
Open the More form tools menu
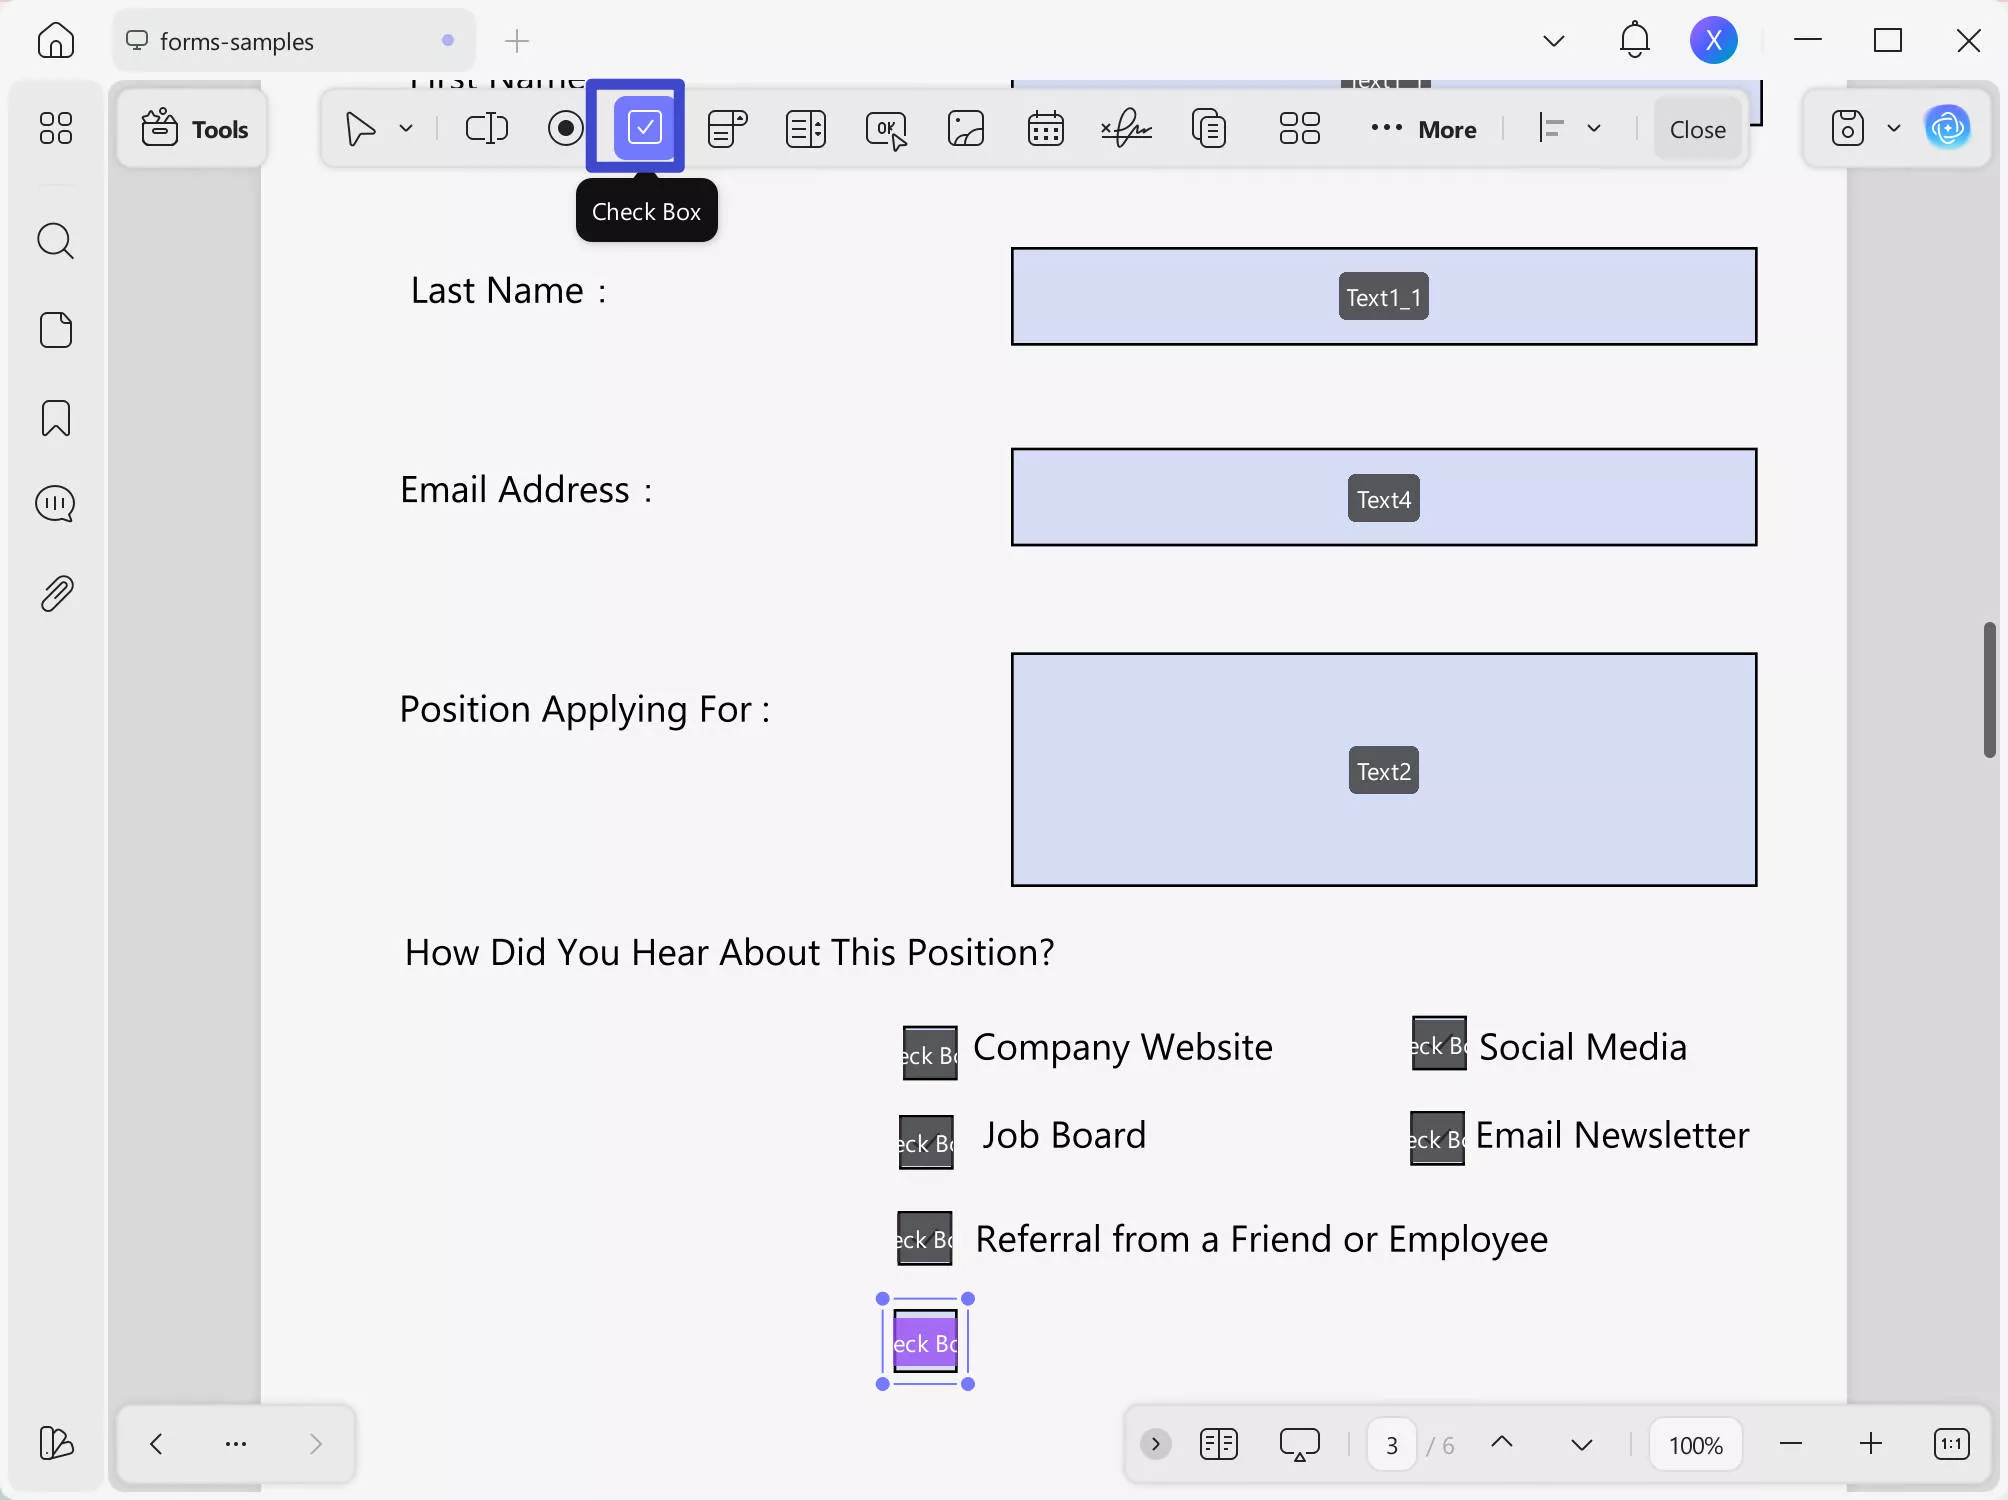(1424, 129)
